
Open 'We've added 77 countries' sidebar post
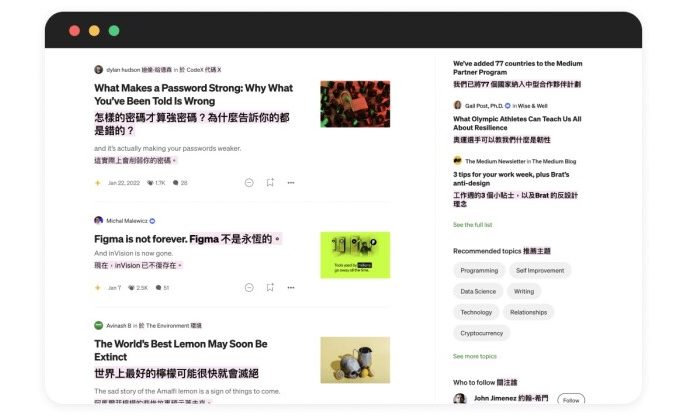[x=518, y=68]
